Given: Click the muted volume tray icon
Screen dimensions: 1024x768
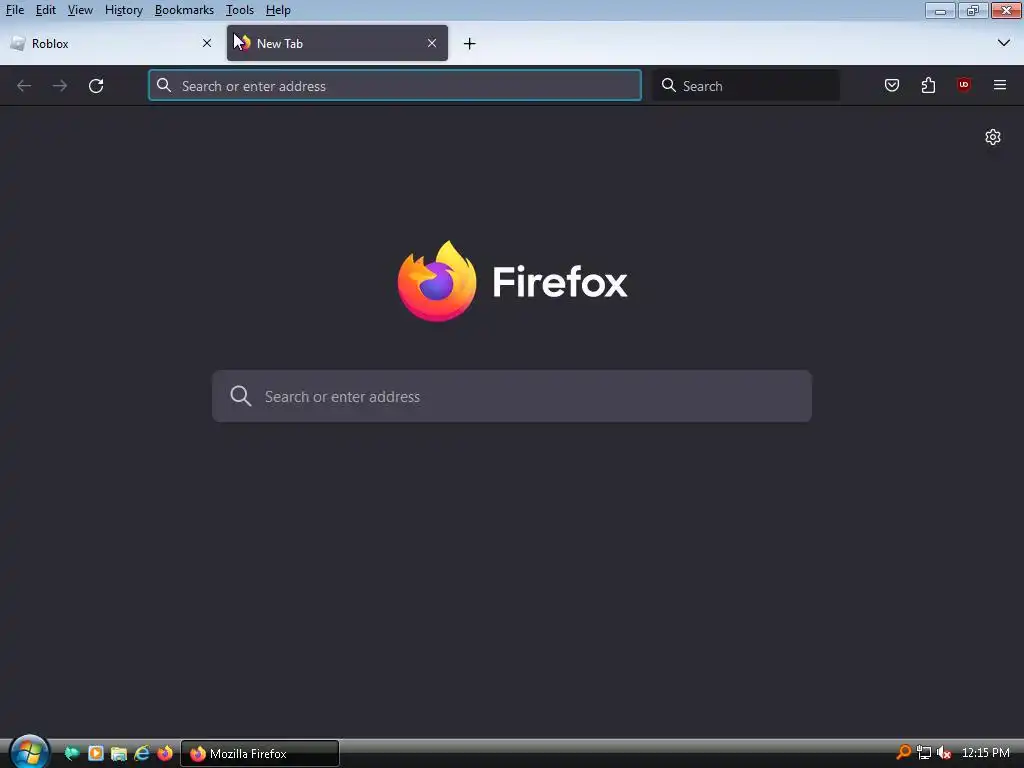Looking at the screenshot, I should 944,753.
